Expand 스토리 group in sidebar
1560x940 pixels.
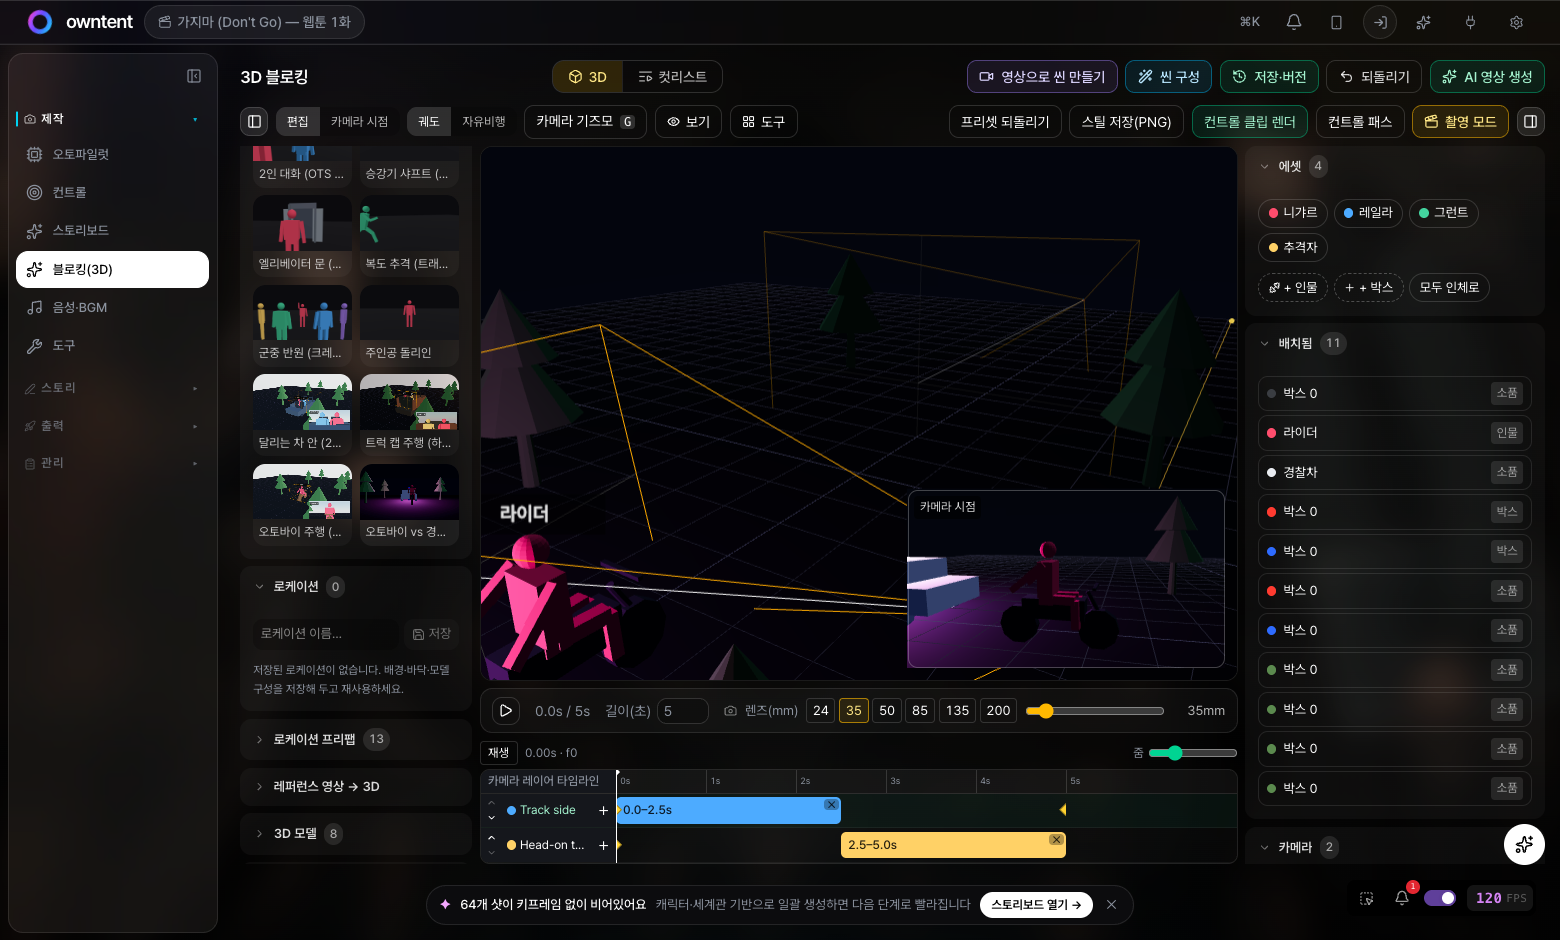112,388
